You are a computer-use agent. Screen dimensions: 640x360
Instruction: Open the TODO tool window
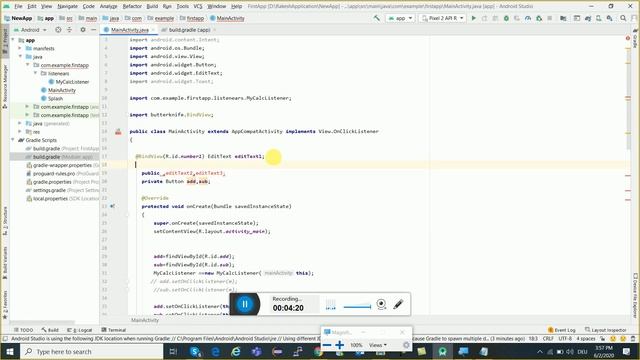click(23, 330)
